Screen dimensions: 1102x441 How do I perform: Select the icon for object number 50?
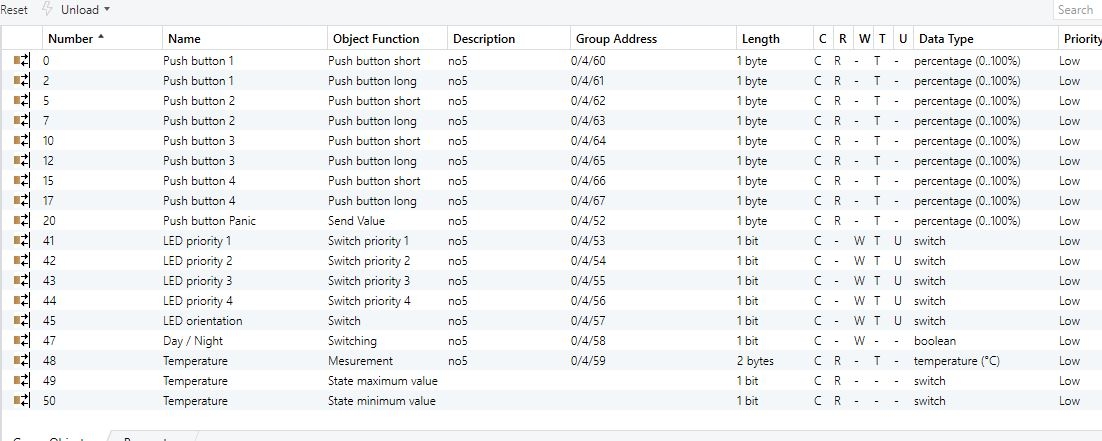pyautogui.click(x=22, y=401)
